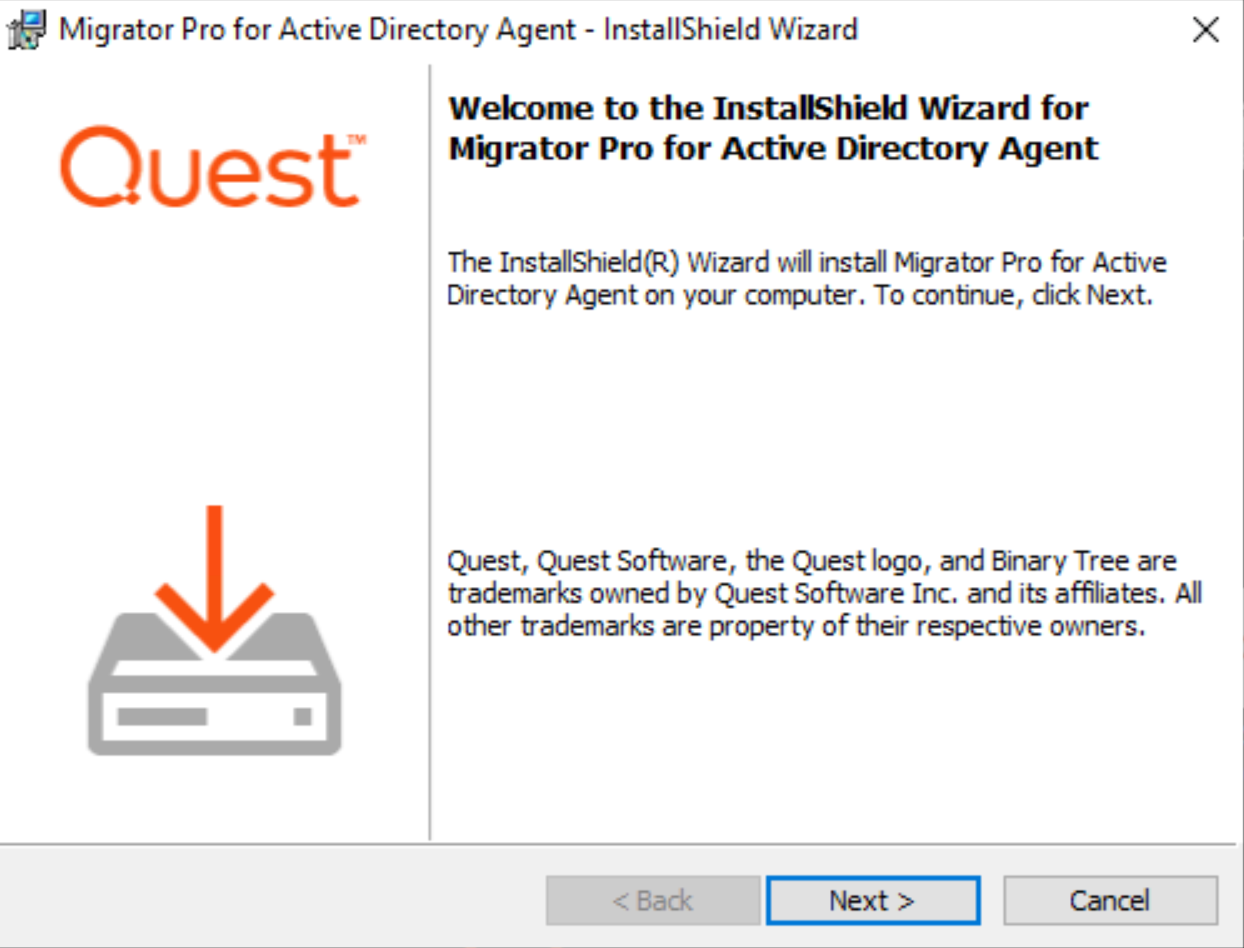
Task: Click the grayed-out < Back button
Action: point(653,901)
